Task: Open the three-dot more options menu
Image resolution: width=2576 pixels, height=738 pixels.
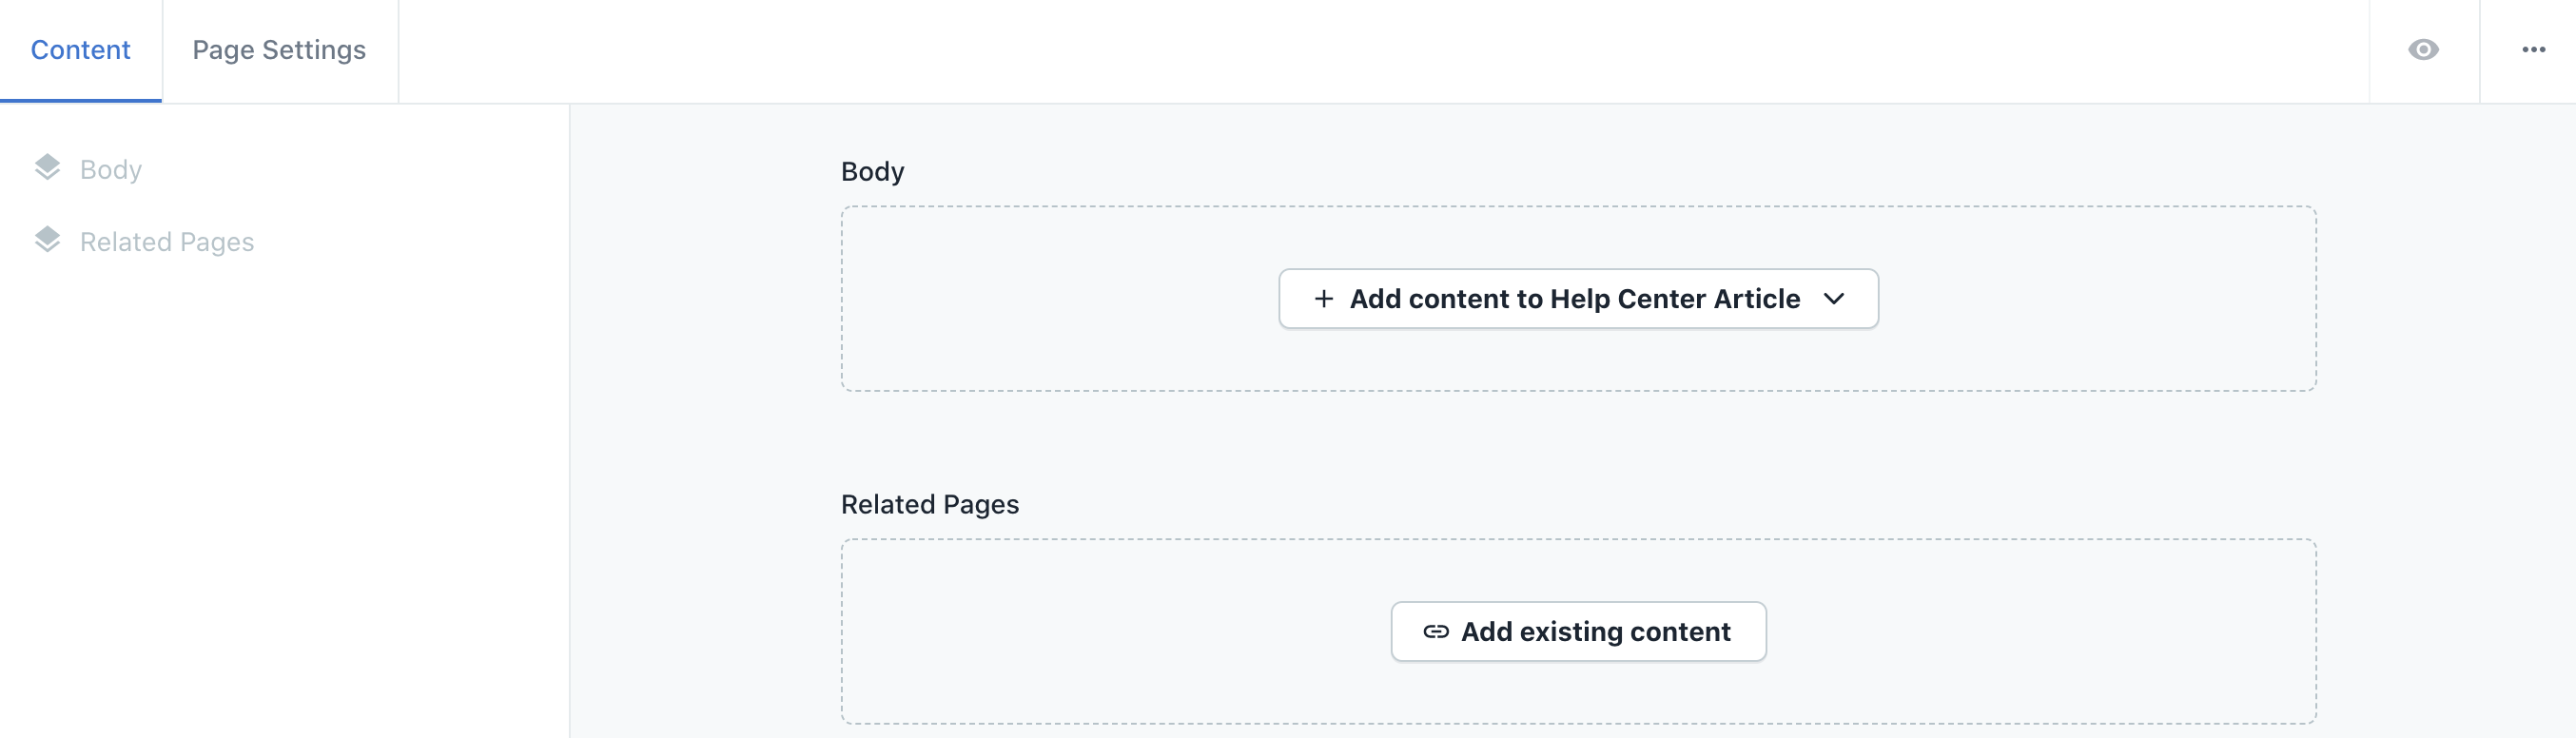Action: pos(2533,50)
